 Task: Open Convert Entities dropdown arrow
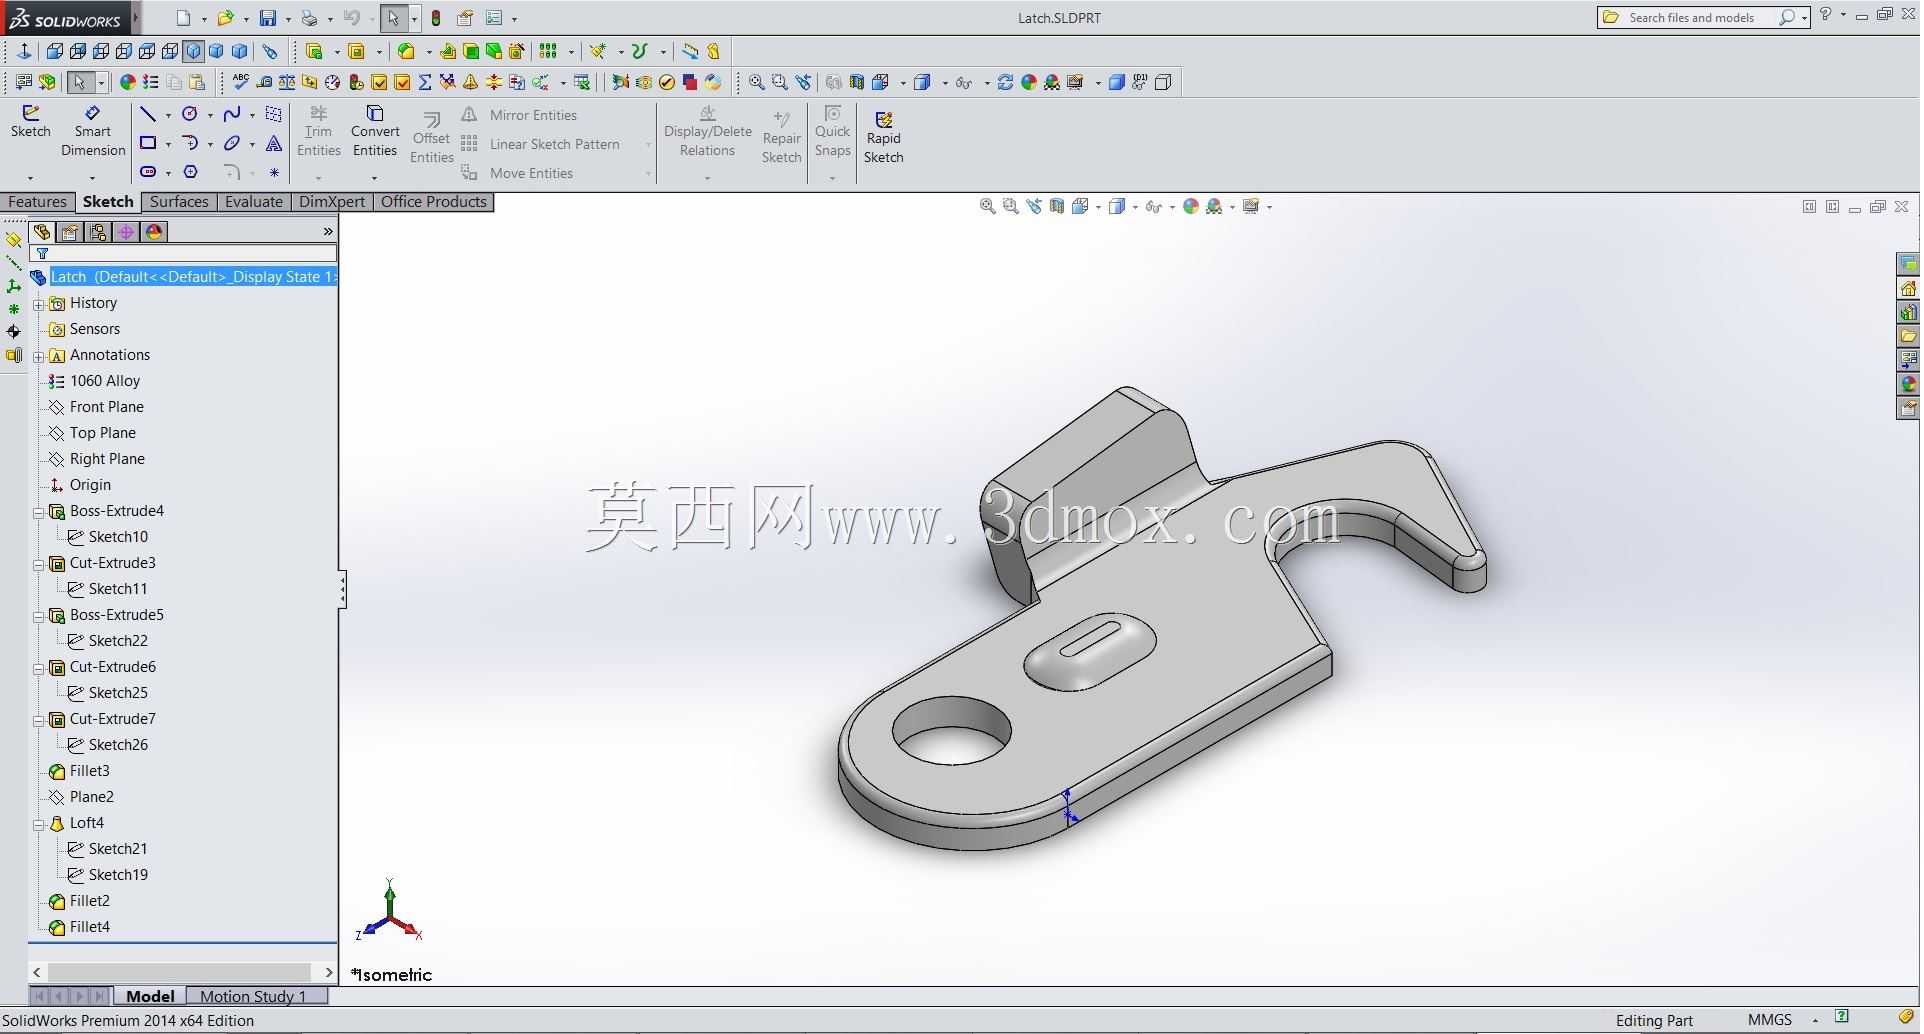click(x=375, y=178)
